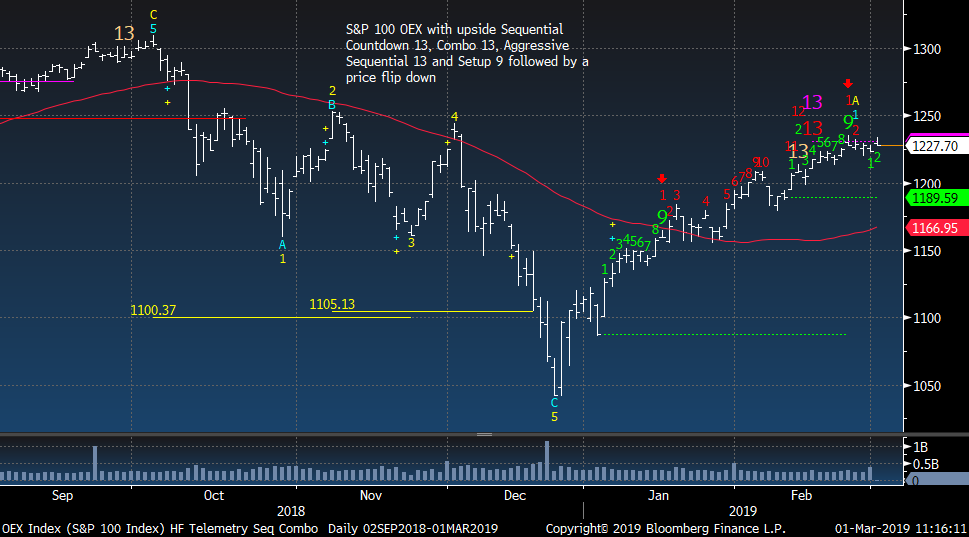Image resolution: width=969 pixels, height=537 pixels.
Task: Click the 1250 y-axis label
Action: (927, 116)
